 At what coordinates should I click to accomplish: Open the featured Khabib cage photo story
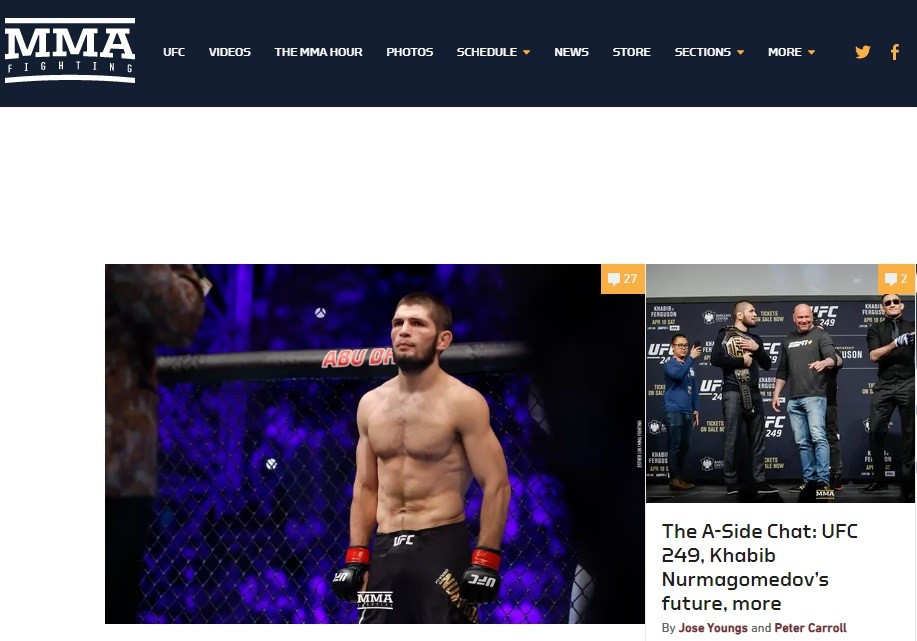[x=374, y=443]
